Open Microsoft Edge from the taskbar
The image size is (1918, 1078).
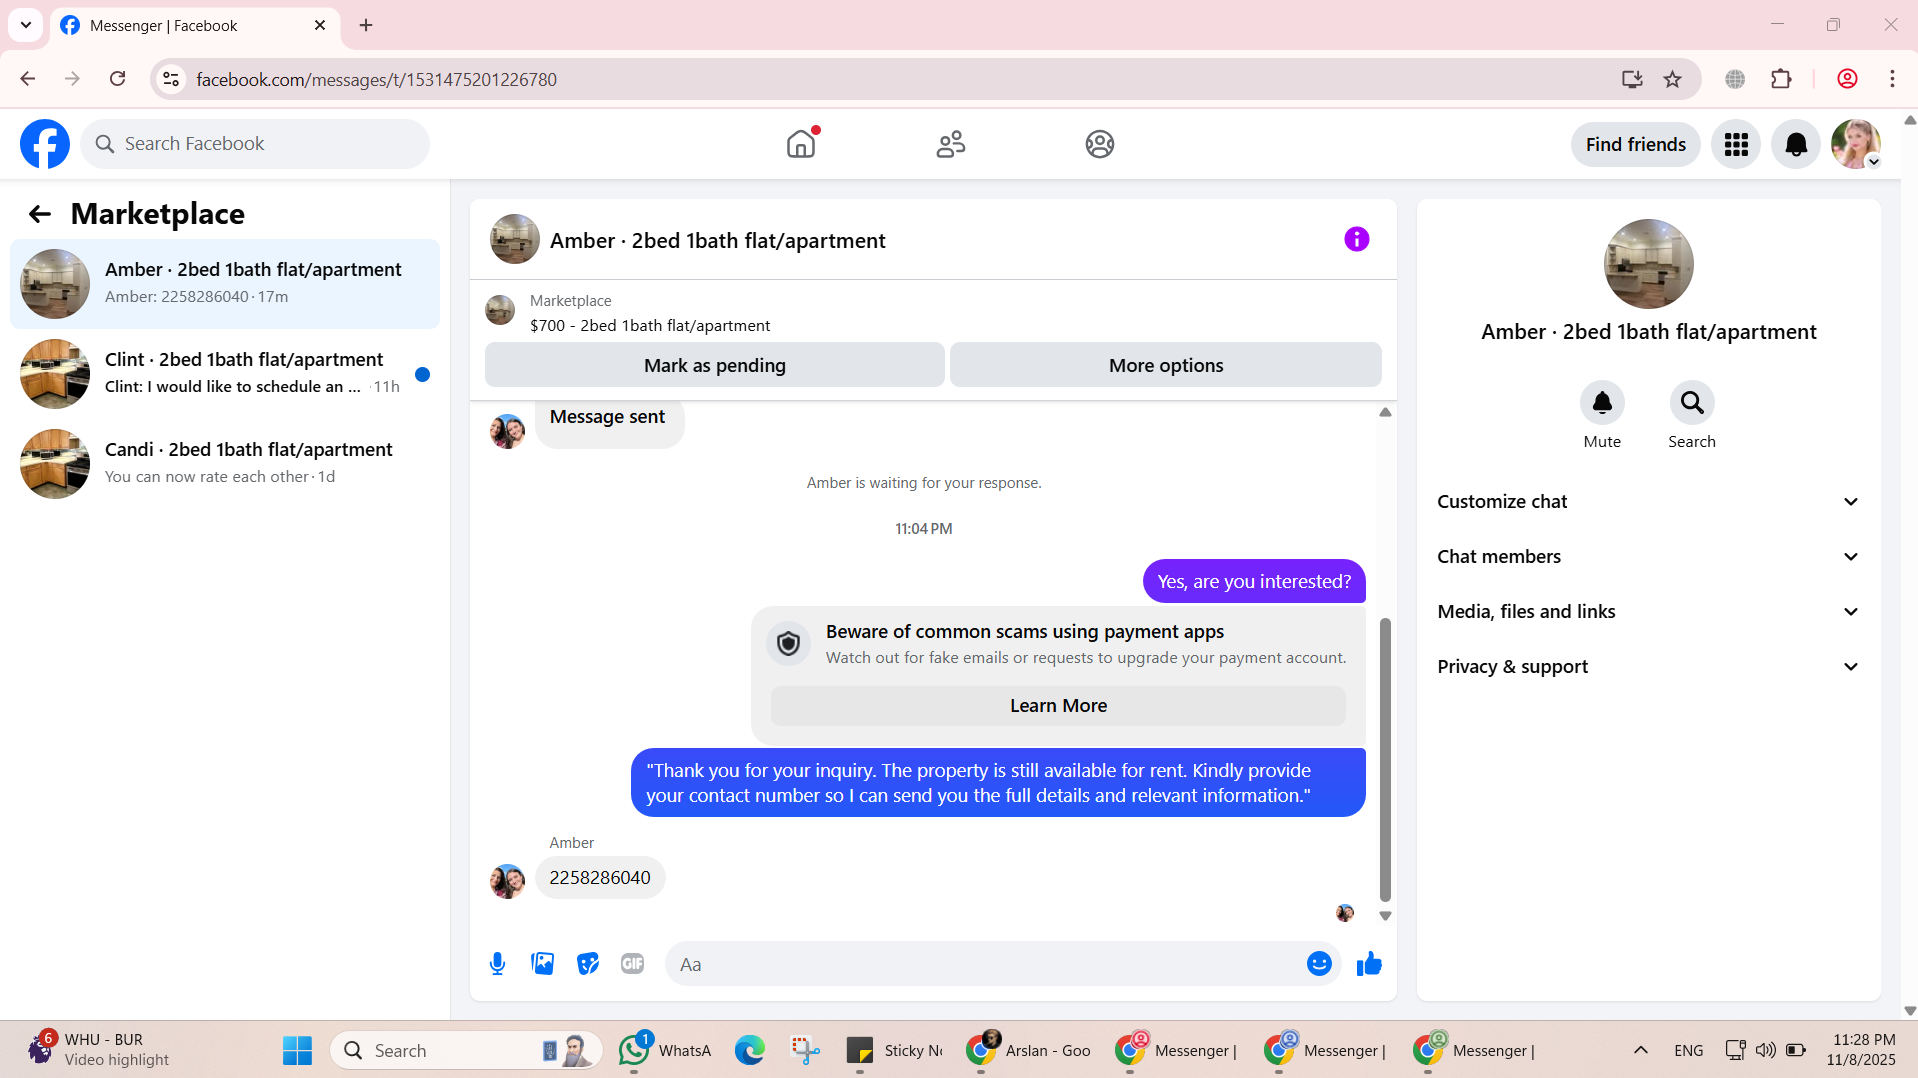pos(750,1051)
